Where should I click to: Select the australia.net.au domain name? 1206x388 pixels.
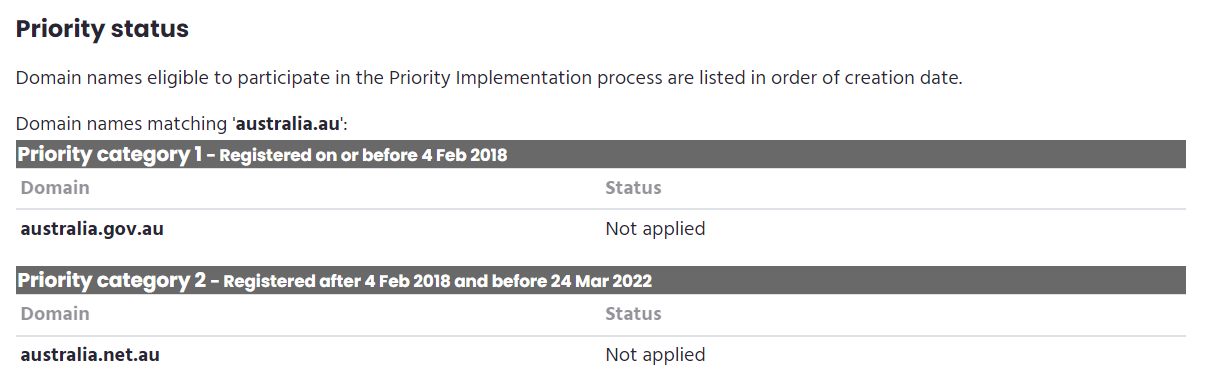coord(90,355)
